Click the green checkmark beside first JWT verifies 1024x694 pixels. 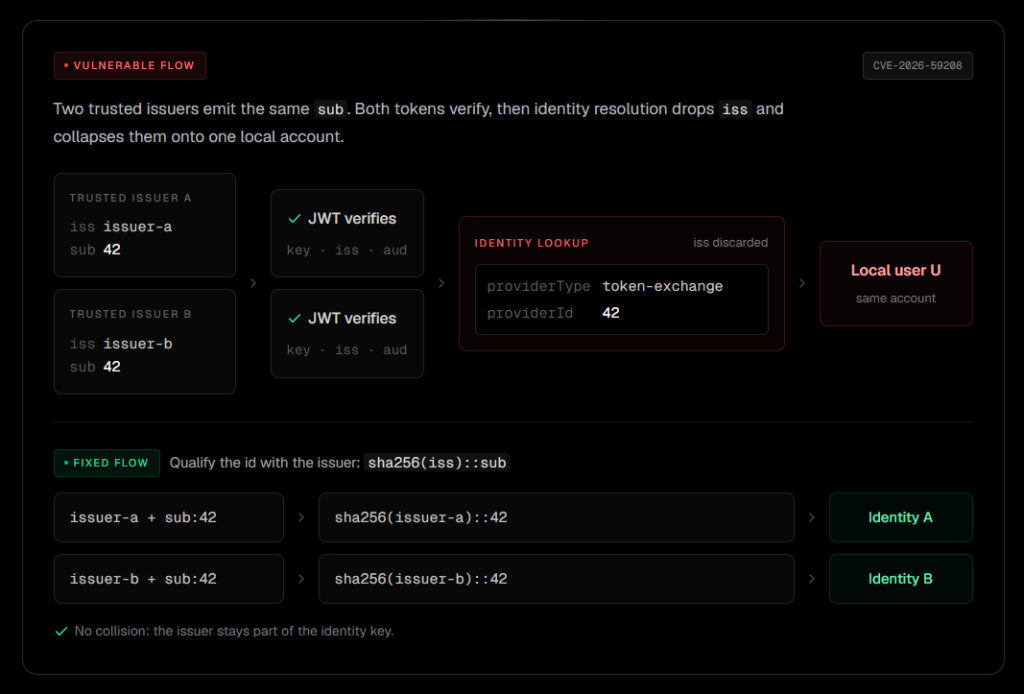295,219
